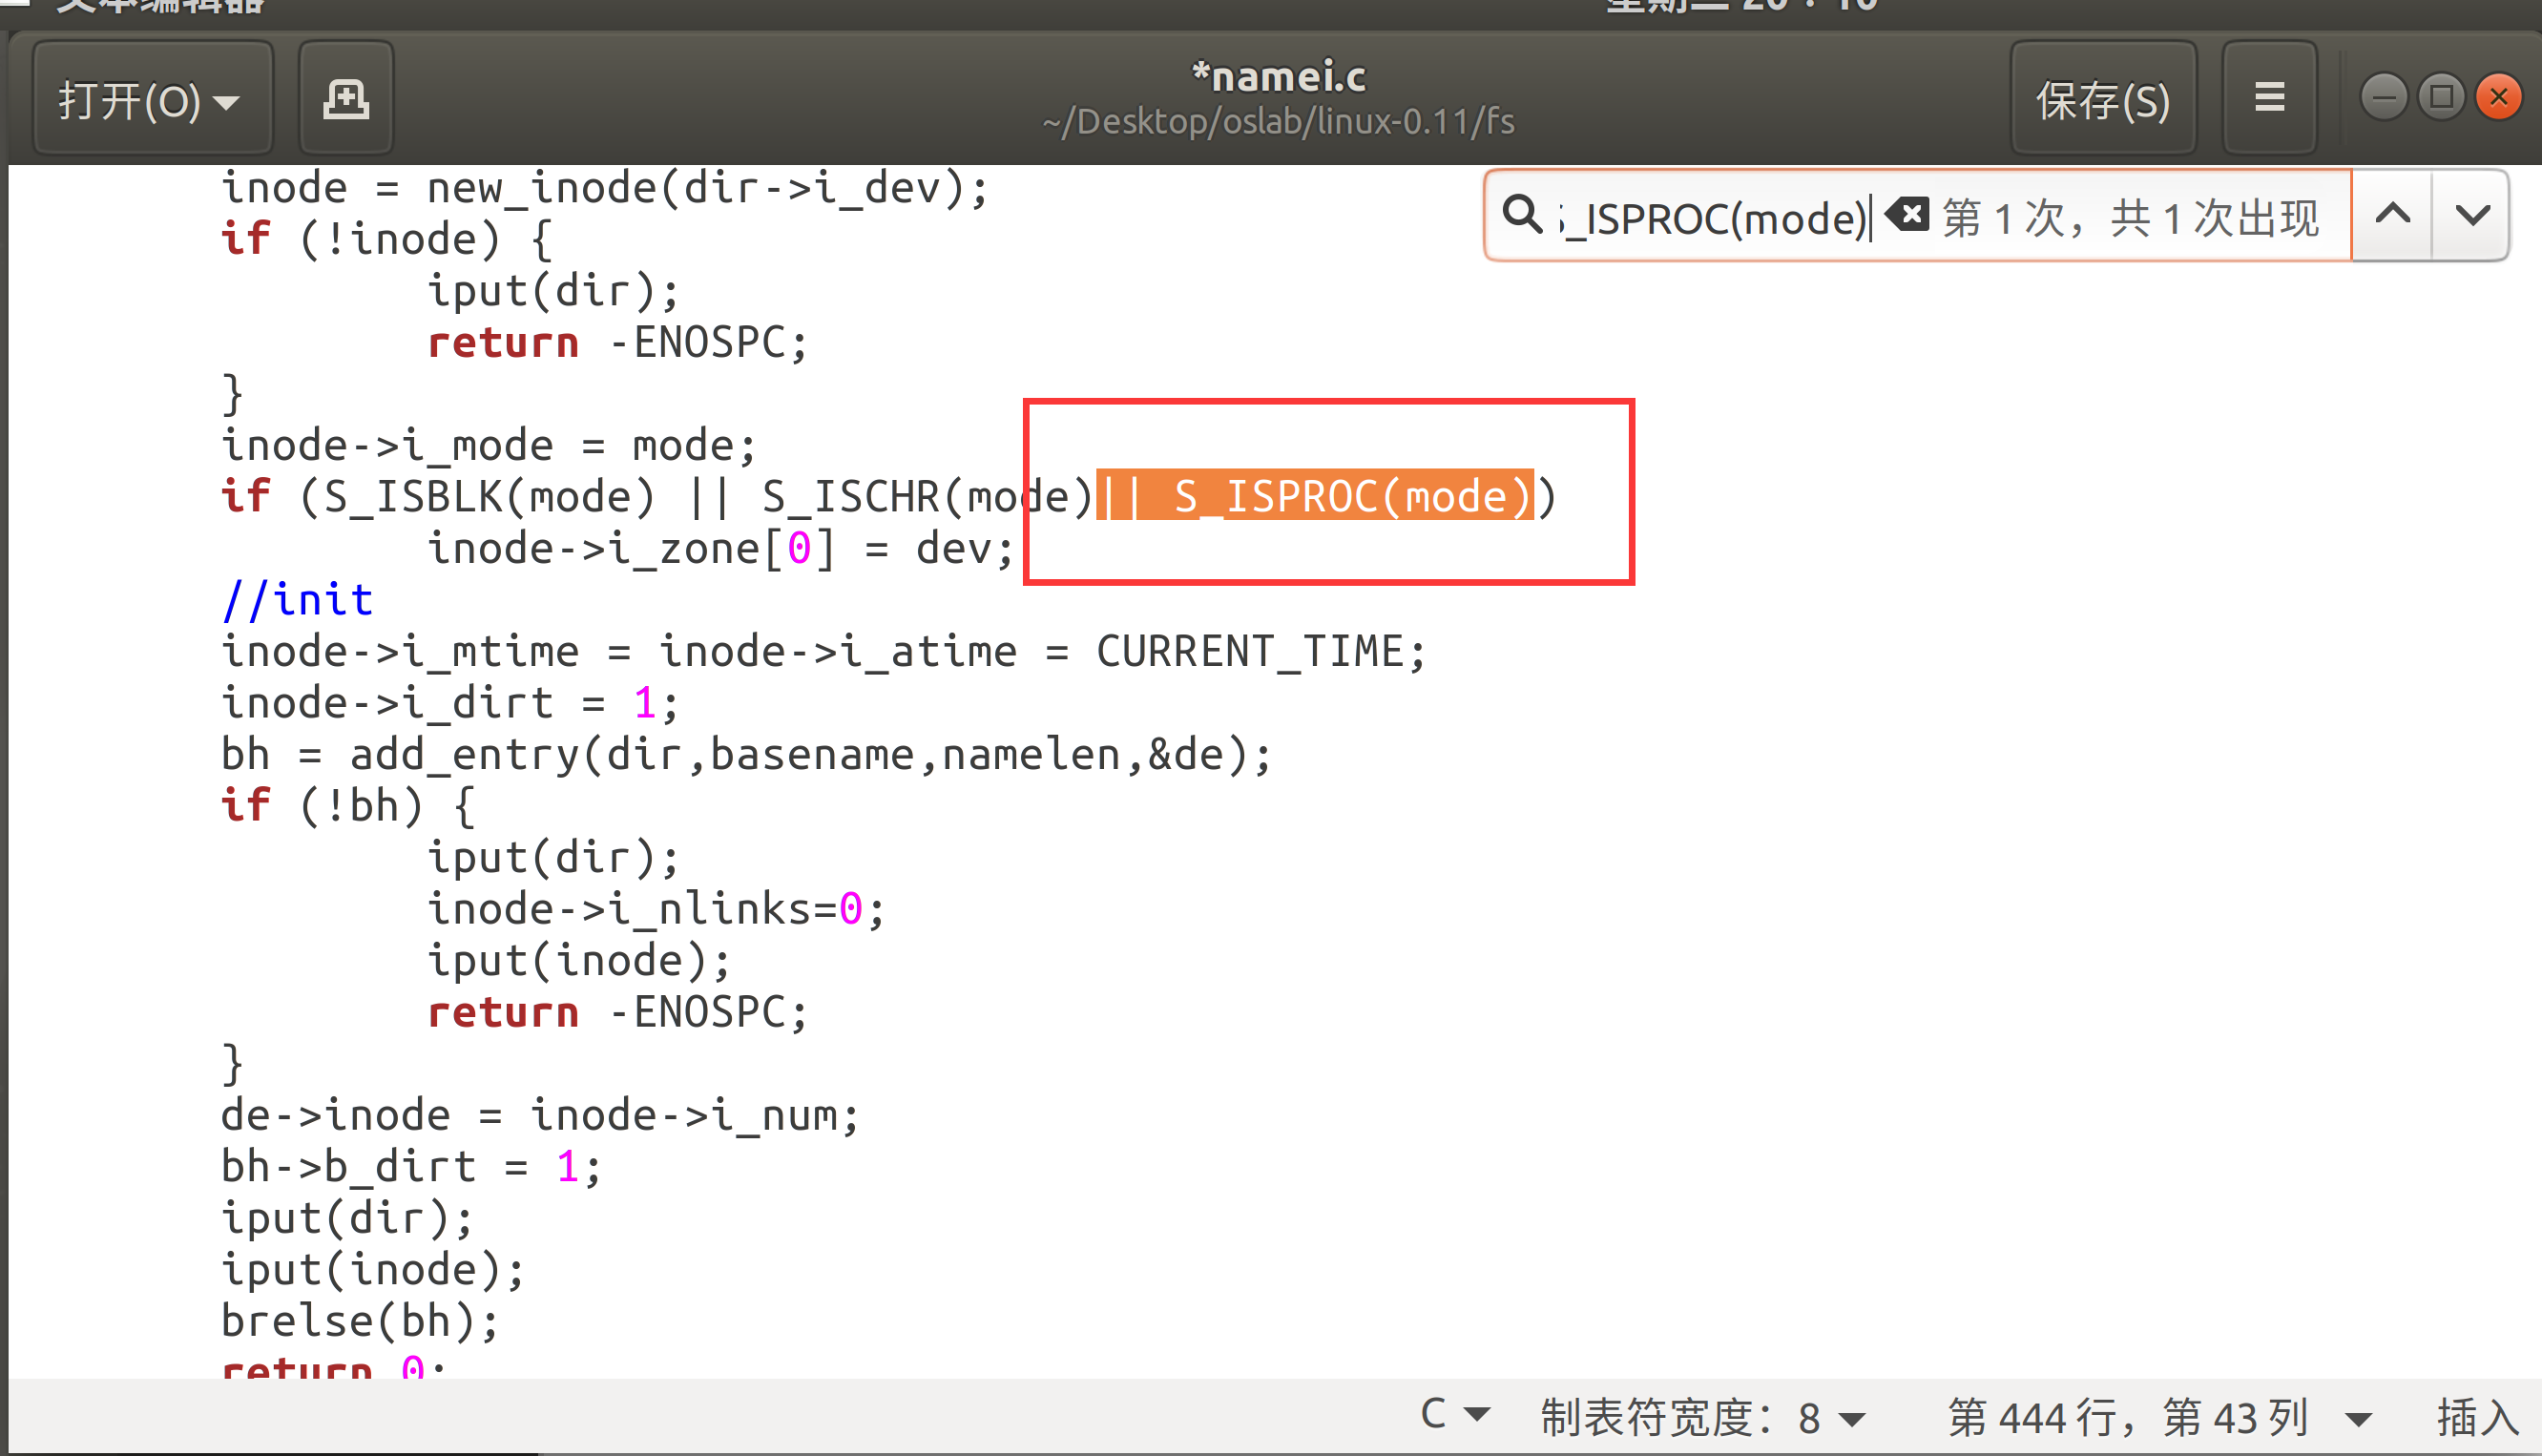
Task: Click the *namei.c title in header bar
Action: click(1278, 76)
